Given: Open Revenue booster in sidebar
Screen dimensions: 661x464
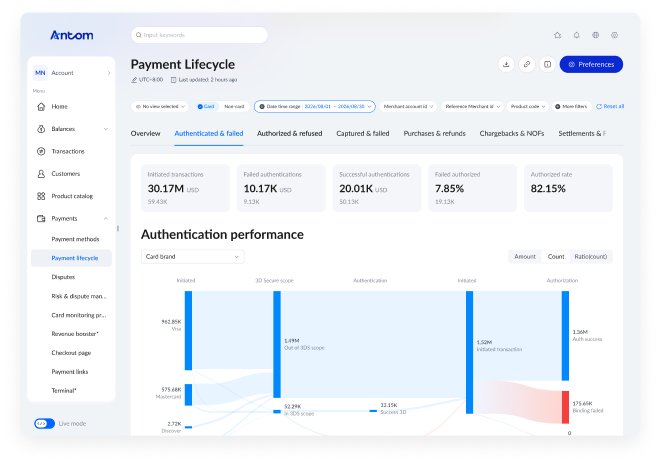Looking at the screenshot, I should pos(75,334).
